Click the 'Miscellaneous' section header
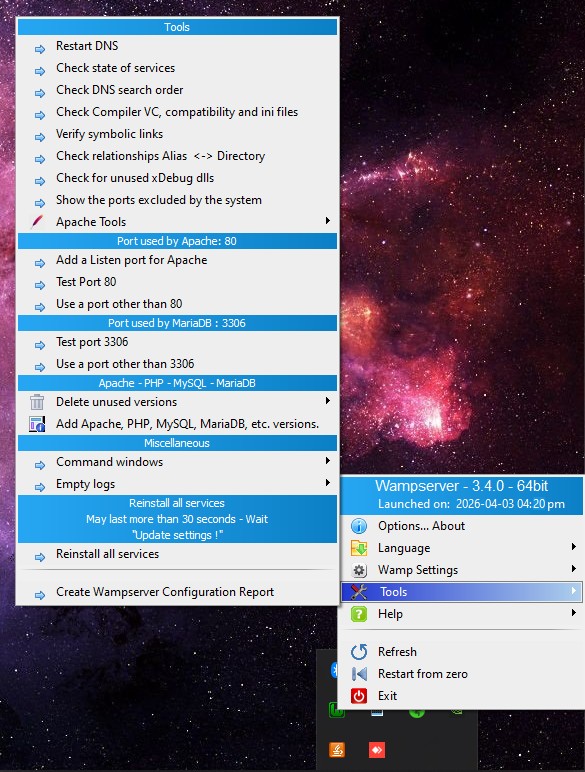This screenshot has height=772, width=585. tap(177, 443)
